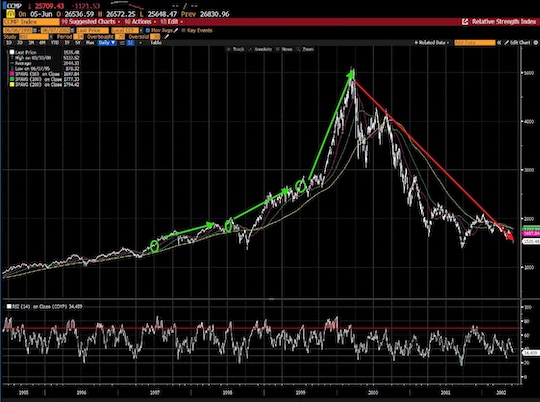The height and width of the screenshot is (402, 540).
Task: Click the Study name field
Action: coord(34,37)
